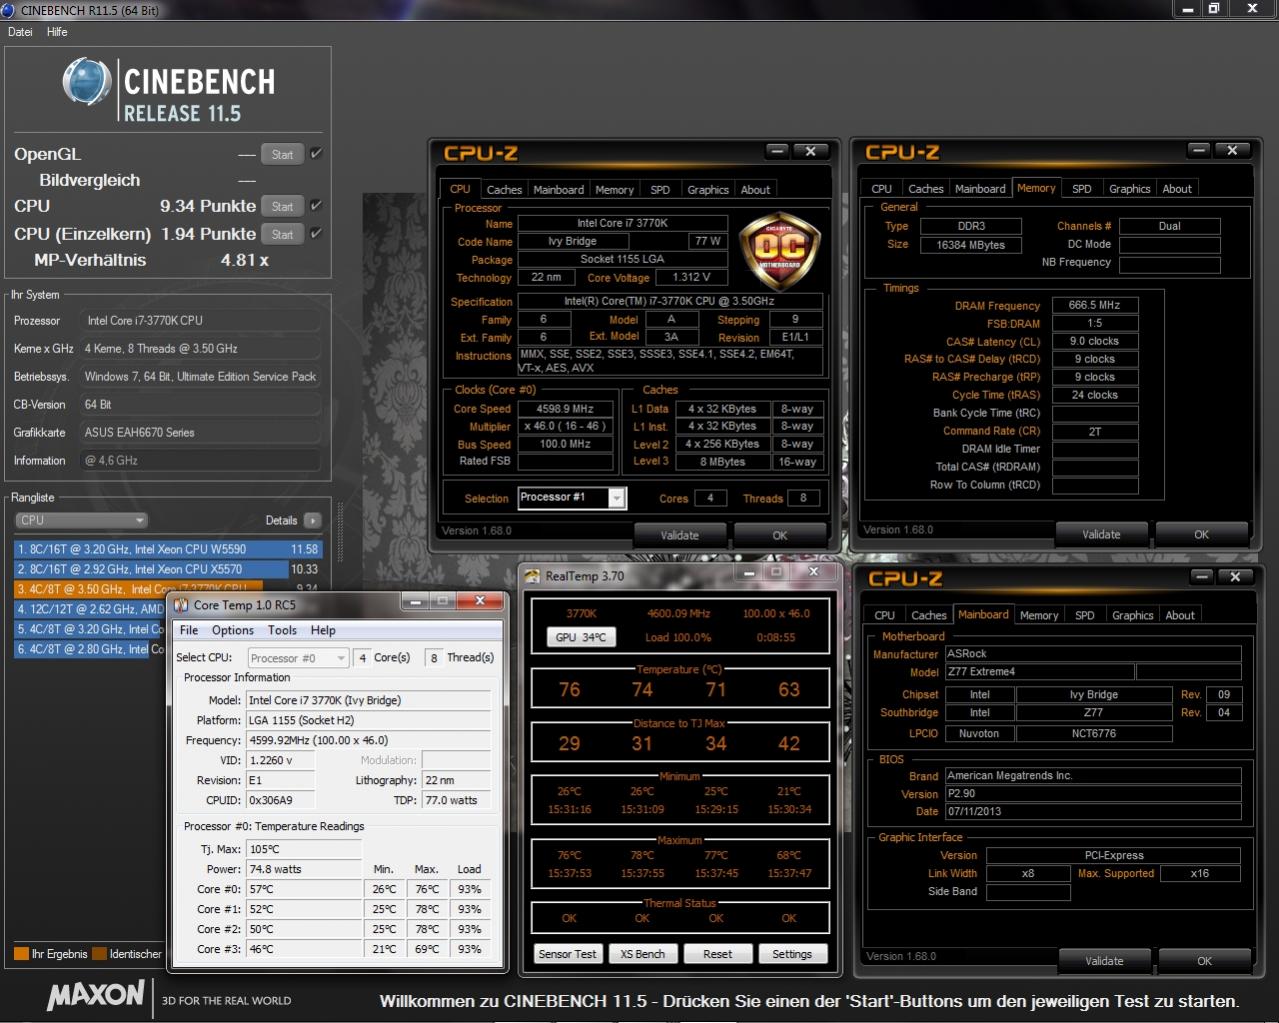Click Validate in CPU-Z CPU window

click(680, 535)
